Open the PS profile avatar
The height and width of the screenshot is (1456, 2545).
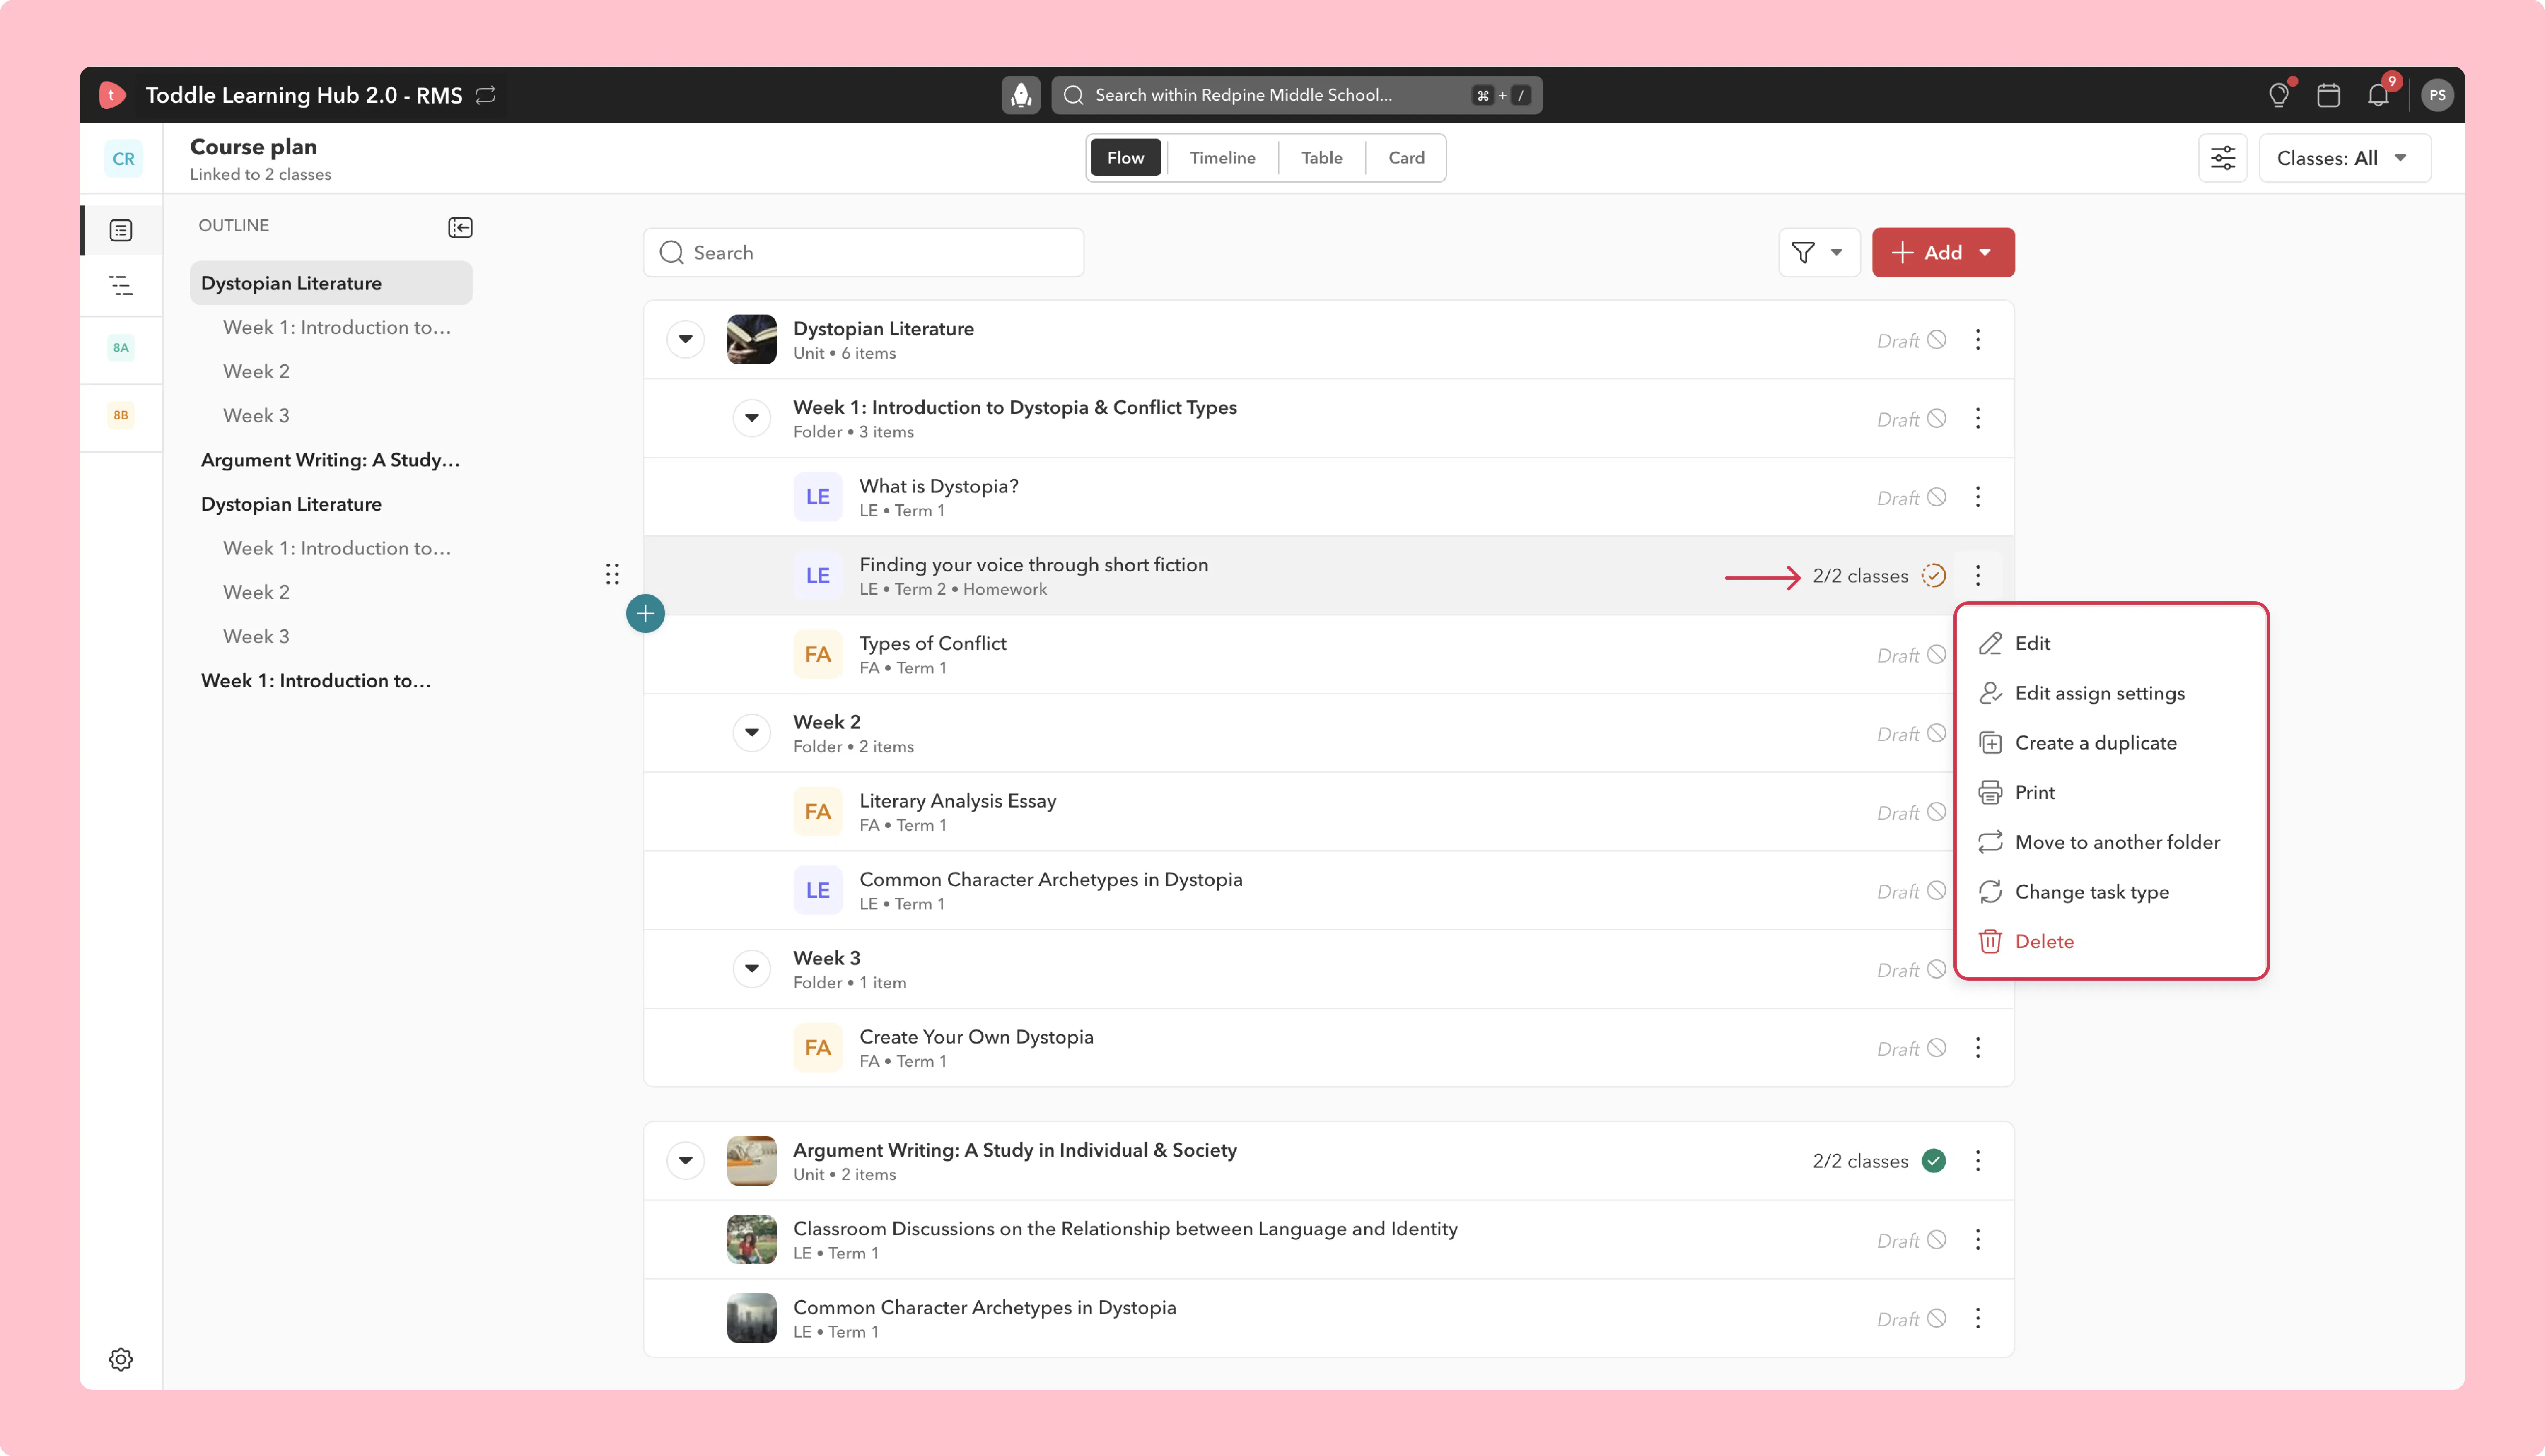(x=2437, y=95)
